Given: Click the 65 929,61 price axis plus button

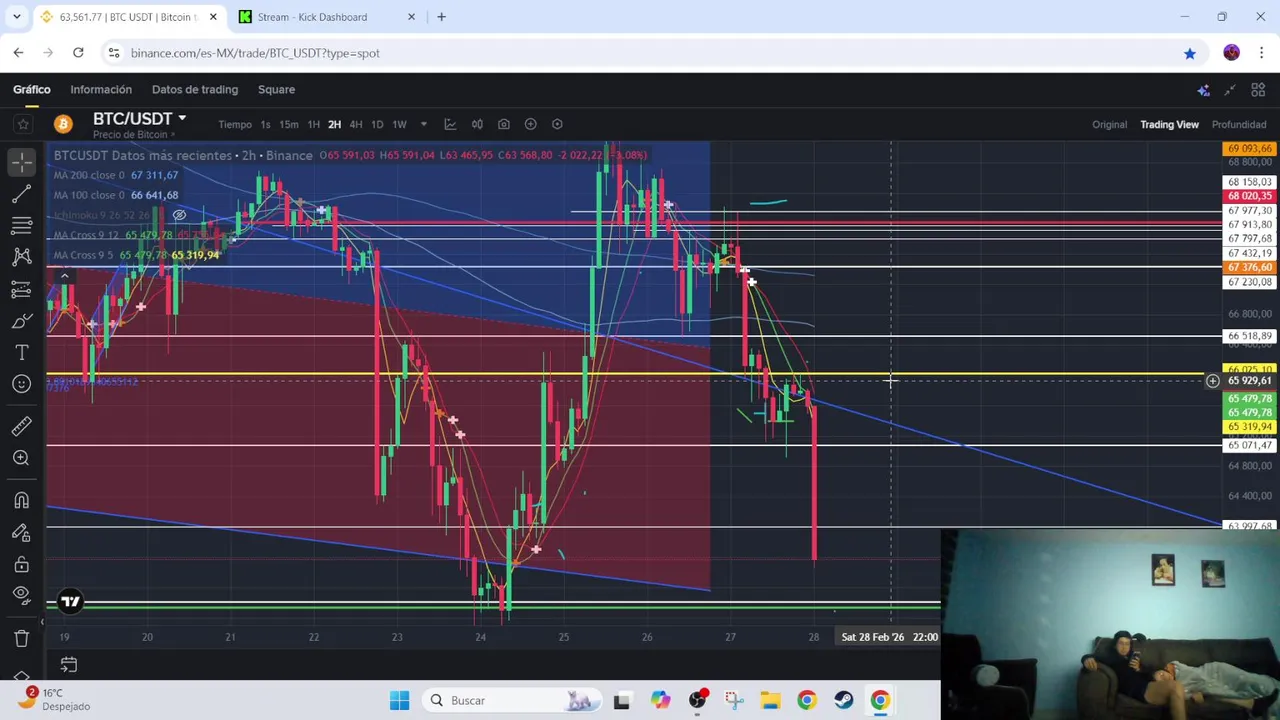Looking at the screenshot, I should click(x=1212, y=381).
